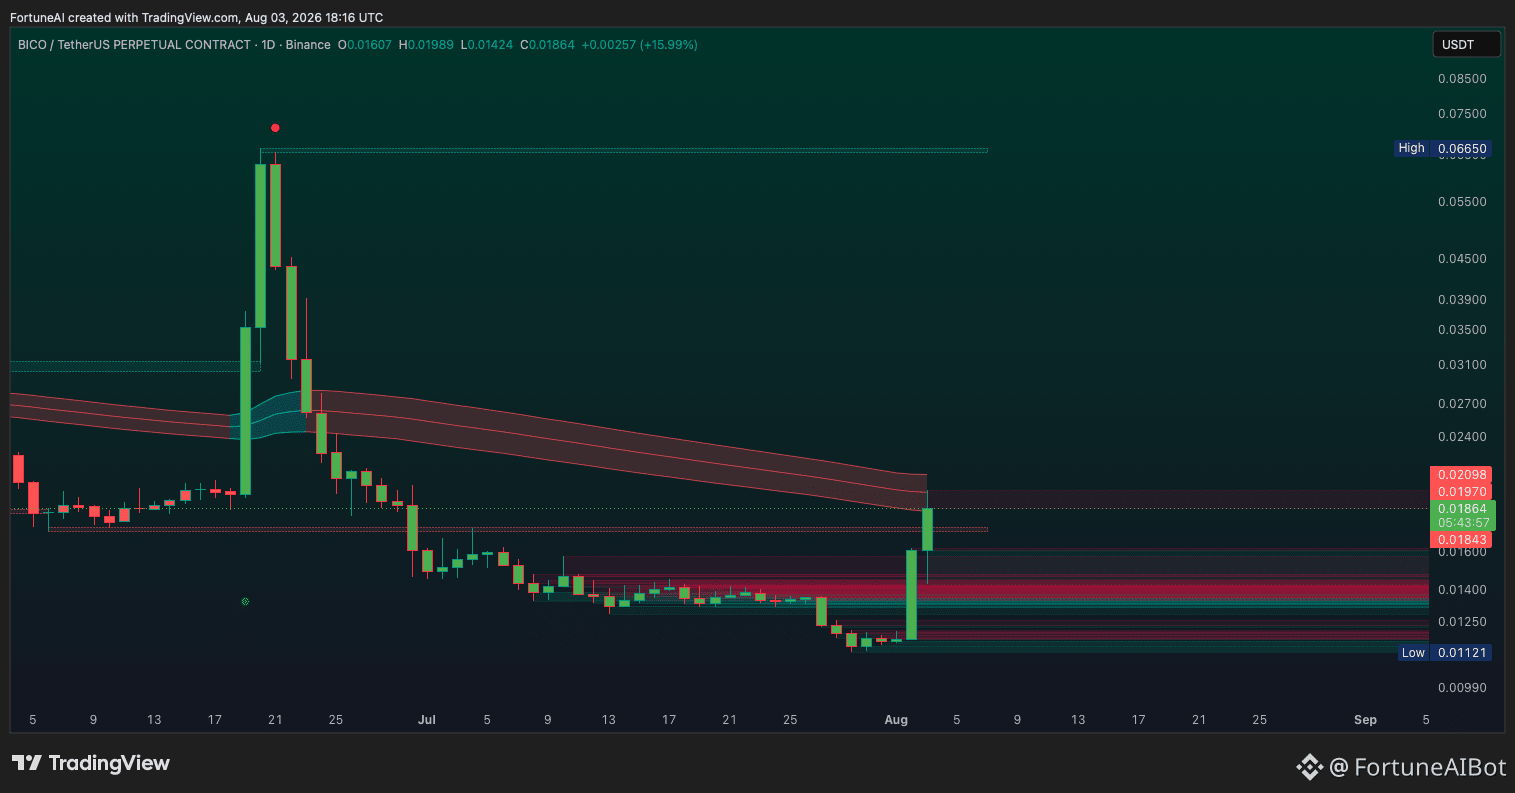Click the 0.01250 price axis tick
This screenshot has width=1515, height=793.
(1462, 621)
